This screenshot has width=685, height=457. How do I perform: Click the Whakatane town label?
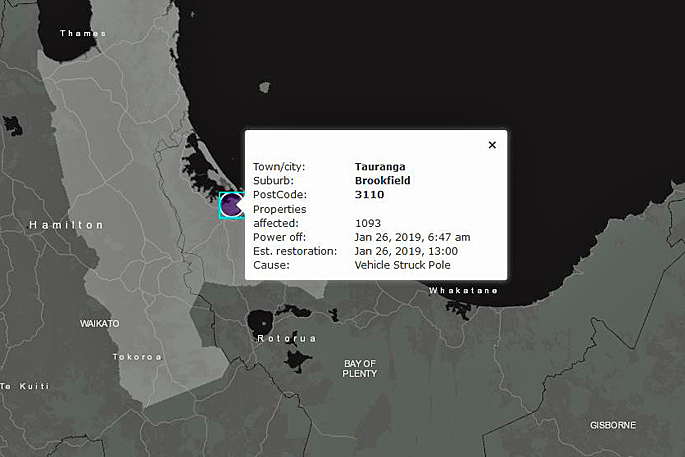[463, 290]
